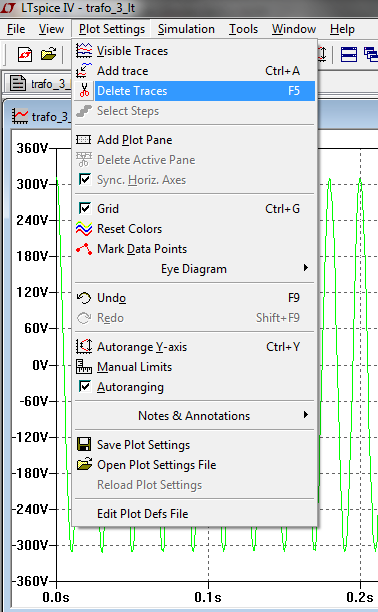The image size is (378, 612).
Task: Toggle the Sync. Horiz. Axes checkbox
Action: pyautogui.click(x=85, y=180)
